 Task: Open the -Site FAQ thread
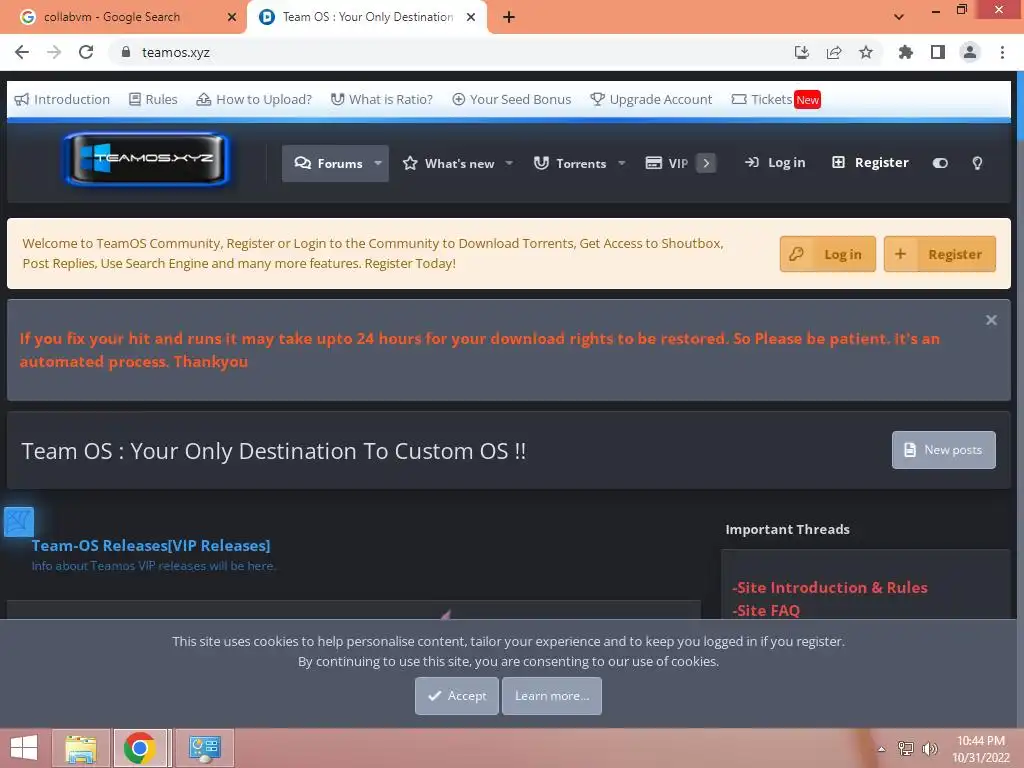pyautogui.click(x=765, y=611)
